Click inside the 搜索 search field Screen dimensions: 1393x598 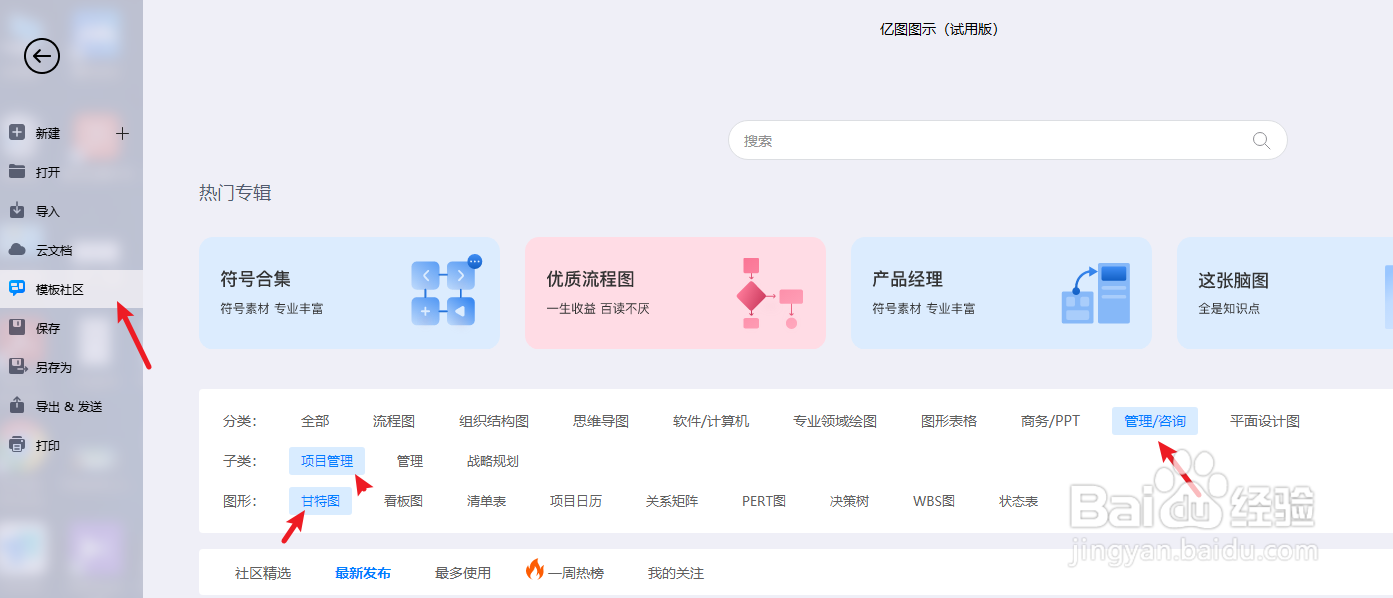[x=900, y=140]
